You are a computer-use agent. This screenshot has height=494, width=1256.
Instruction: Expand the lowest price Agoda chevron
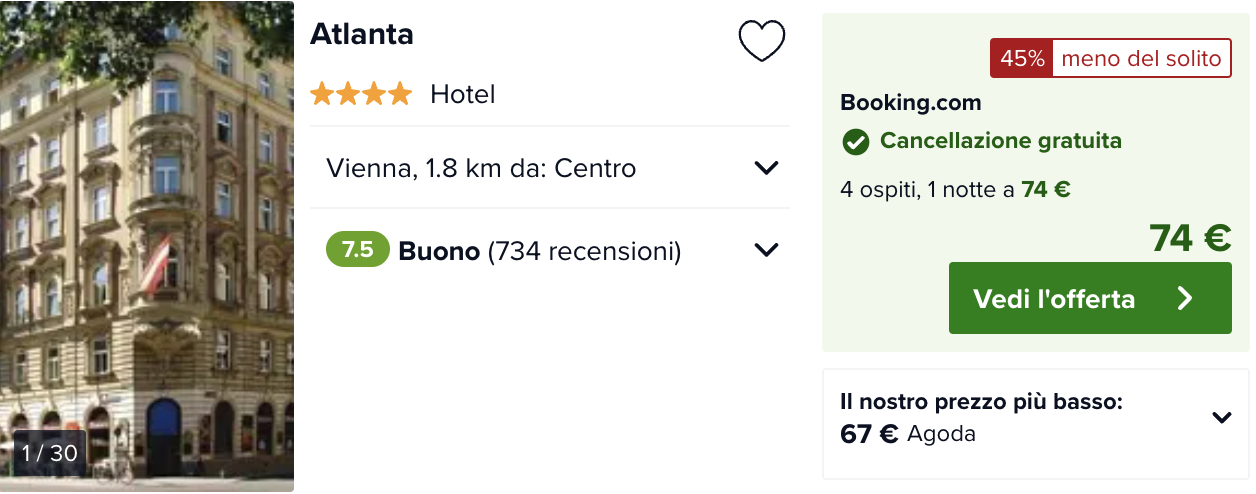click(1222, 418)
